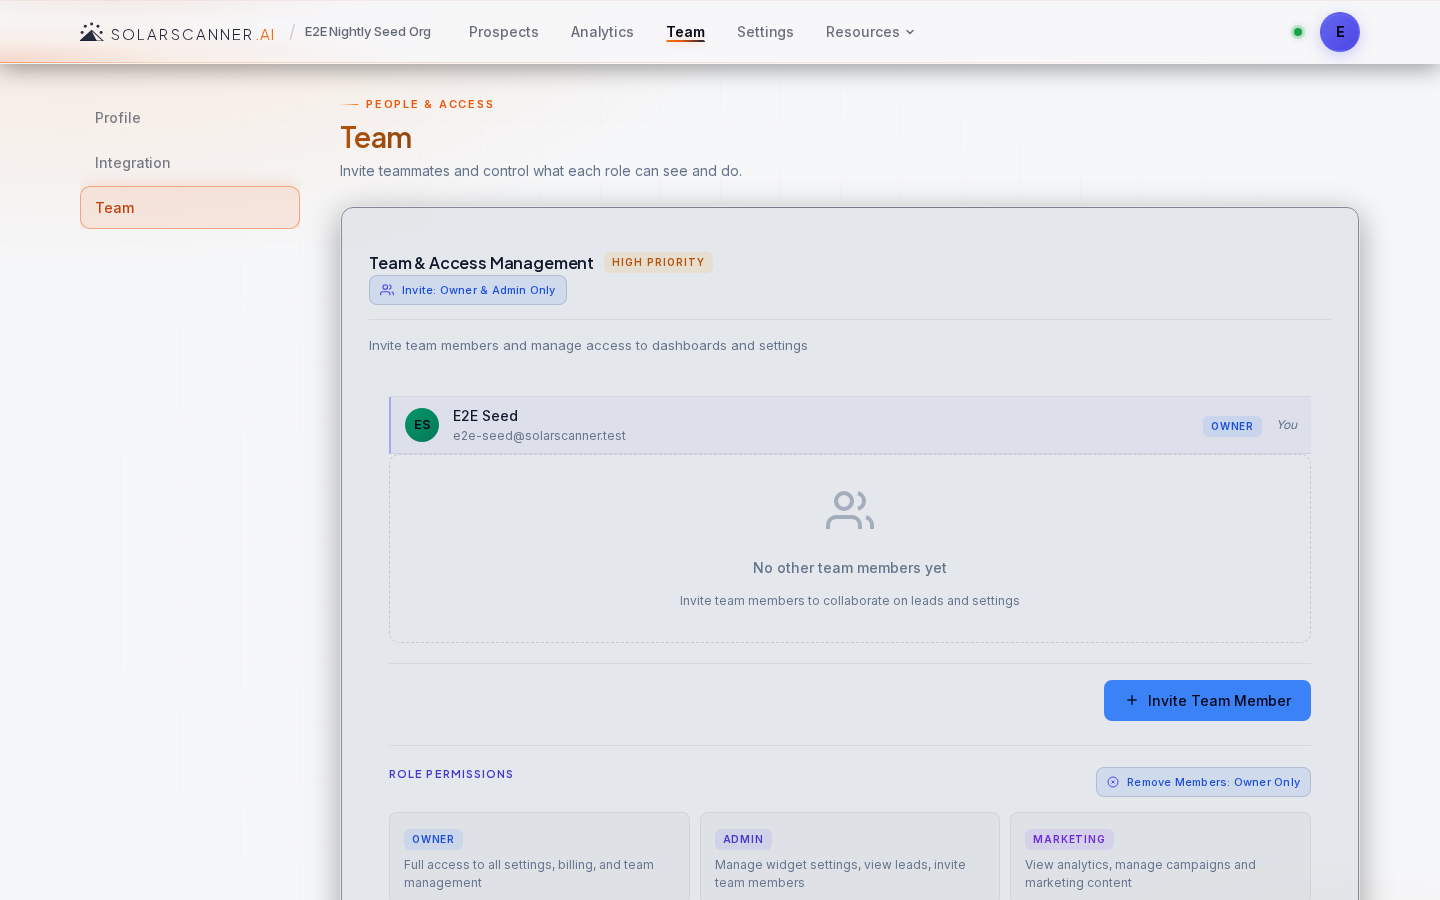1440x900 pixels.
Task: Click 'Invite team members to collaborate' text
Action: pyautogui.click(x=850, y=601)
